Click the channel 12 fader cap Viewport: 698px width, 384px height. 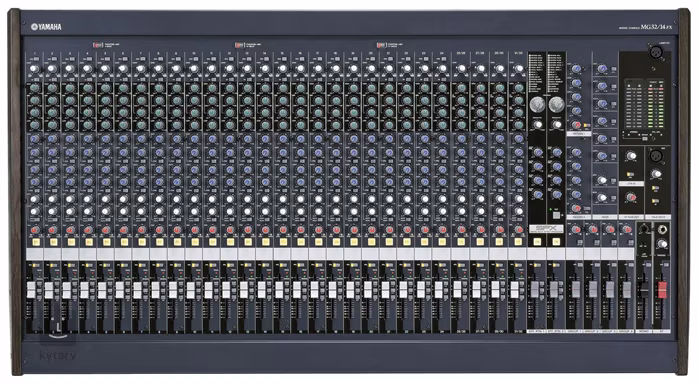(x=226, y=290)
